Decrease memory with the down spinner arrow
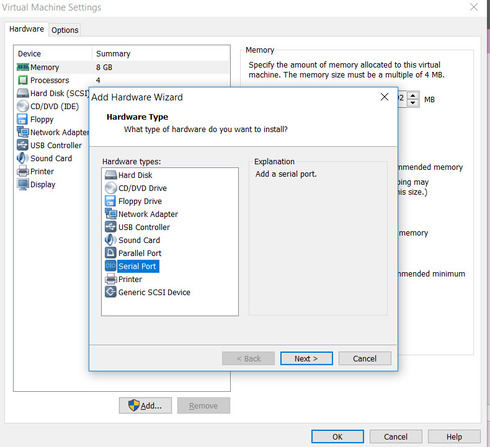 click(413, 103)
